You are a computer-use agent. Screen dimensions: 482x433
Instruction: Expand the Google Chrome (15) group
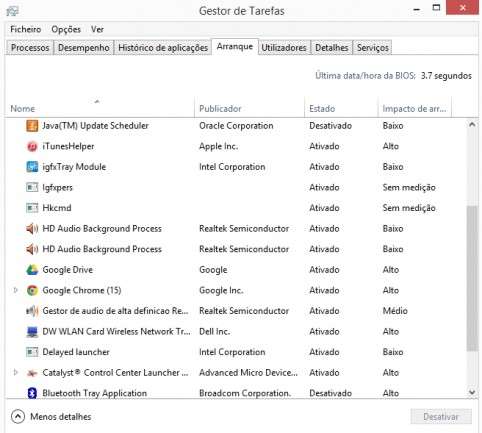[15, 290]
